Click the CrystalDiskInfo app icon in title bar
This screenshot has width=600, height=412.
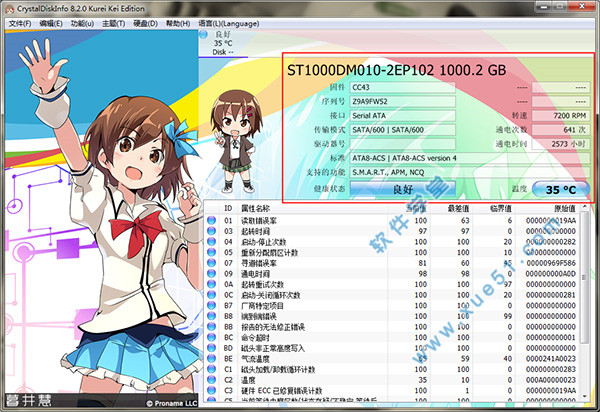(x=10, y=8)
